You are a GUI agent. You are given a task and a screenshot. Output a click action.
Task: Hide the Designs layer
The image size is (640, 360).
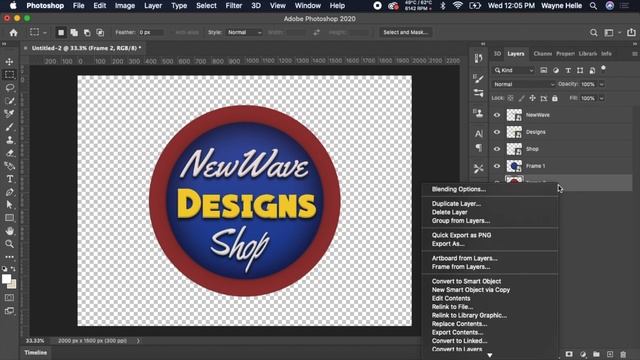[497, 132]
